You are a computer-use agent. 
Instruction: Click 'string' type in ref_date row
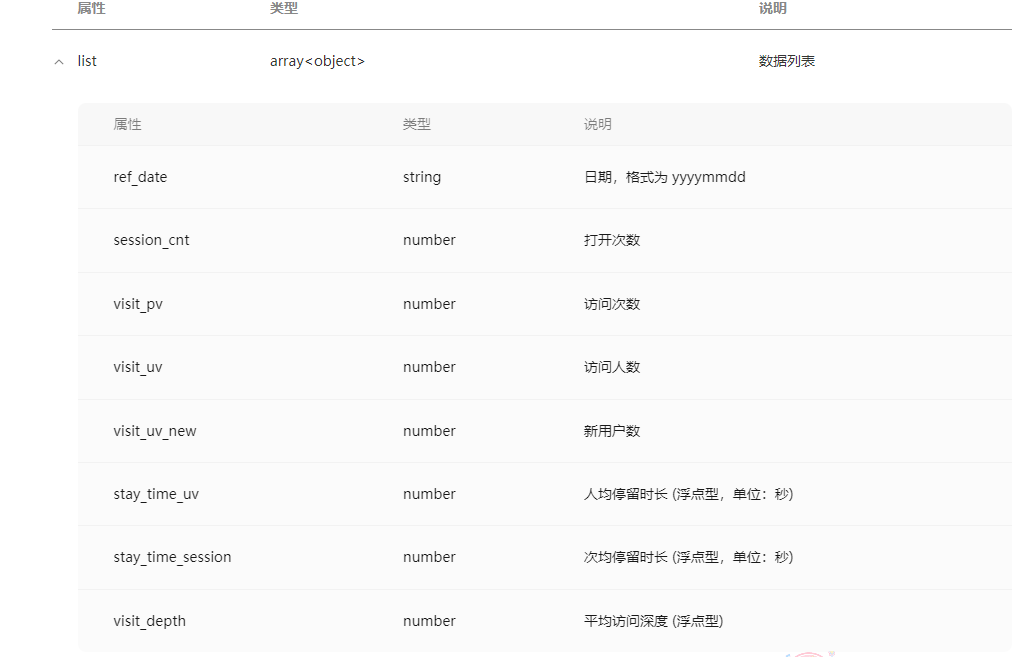(x=422, y=177)
